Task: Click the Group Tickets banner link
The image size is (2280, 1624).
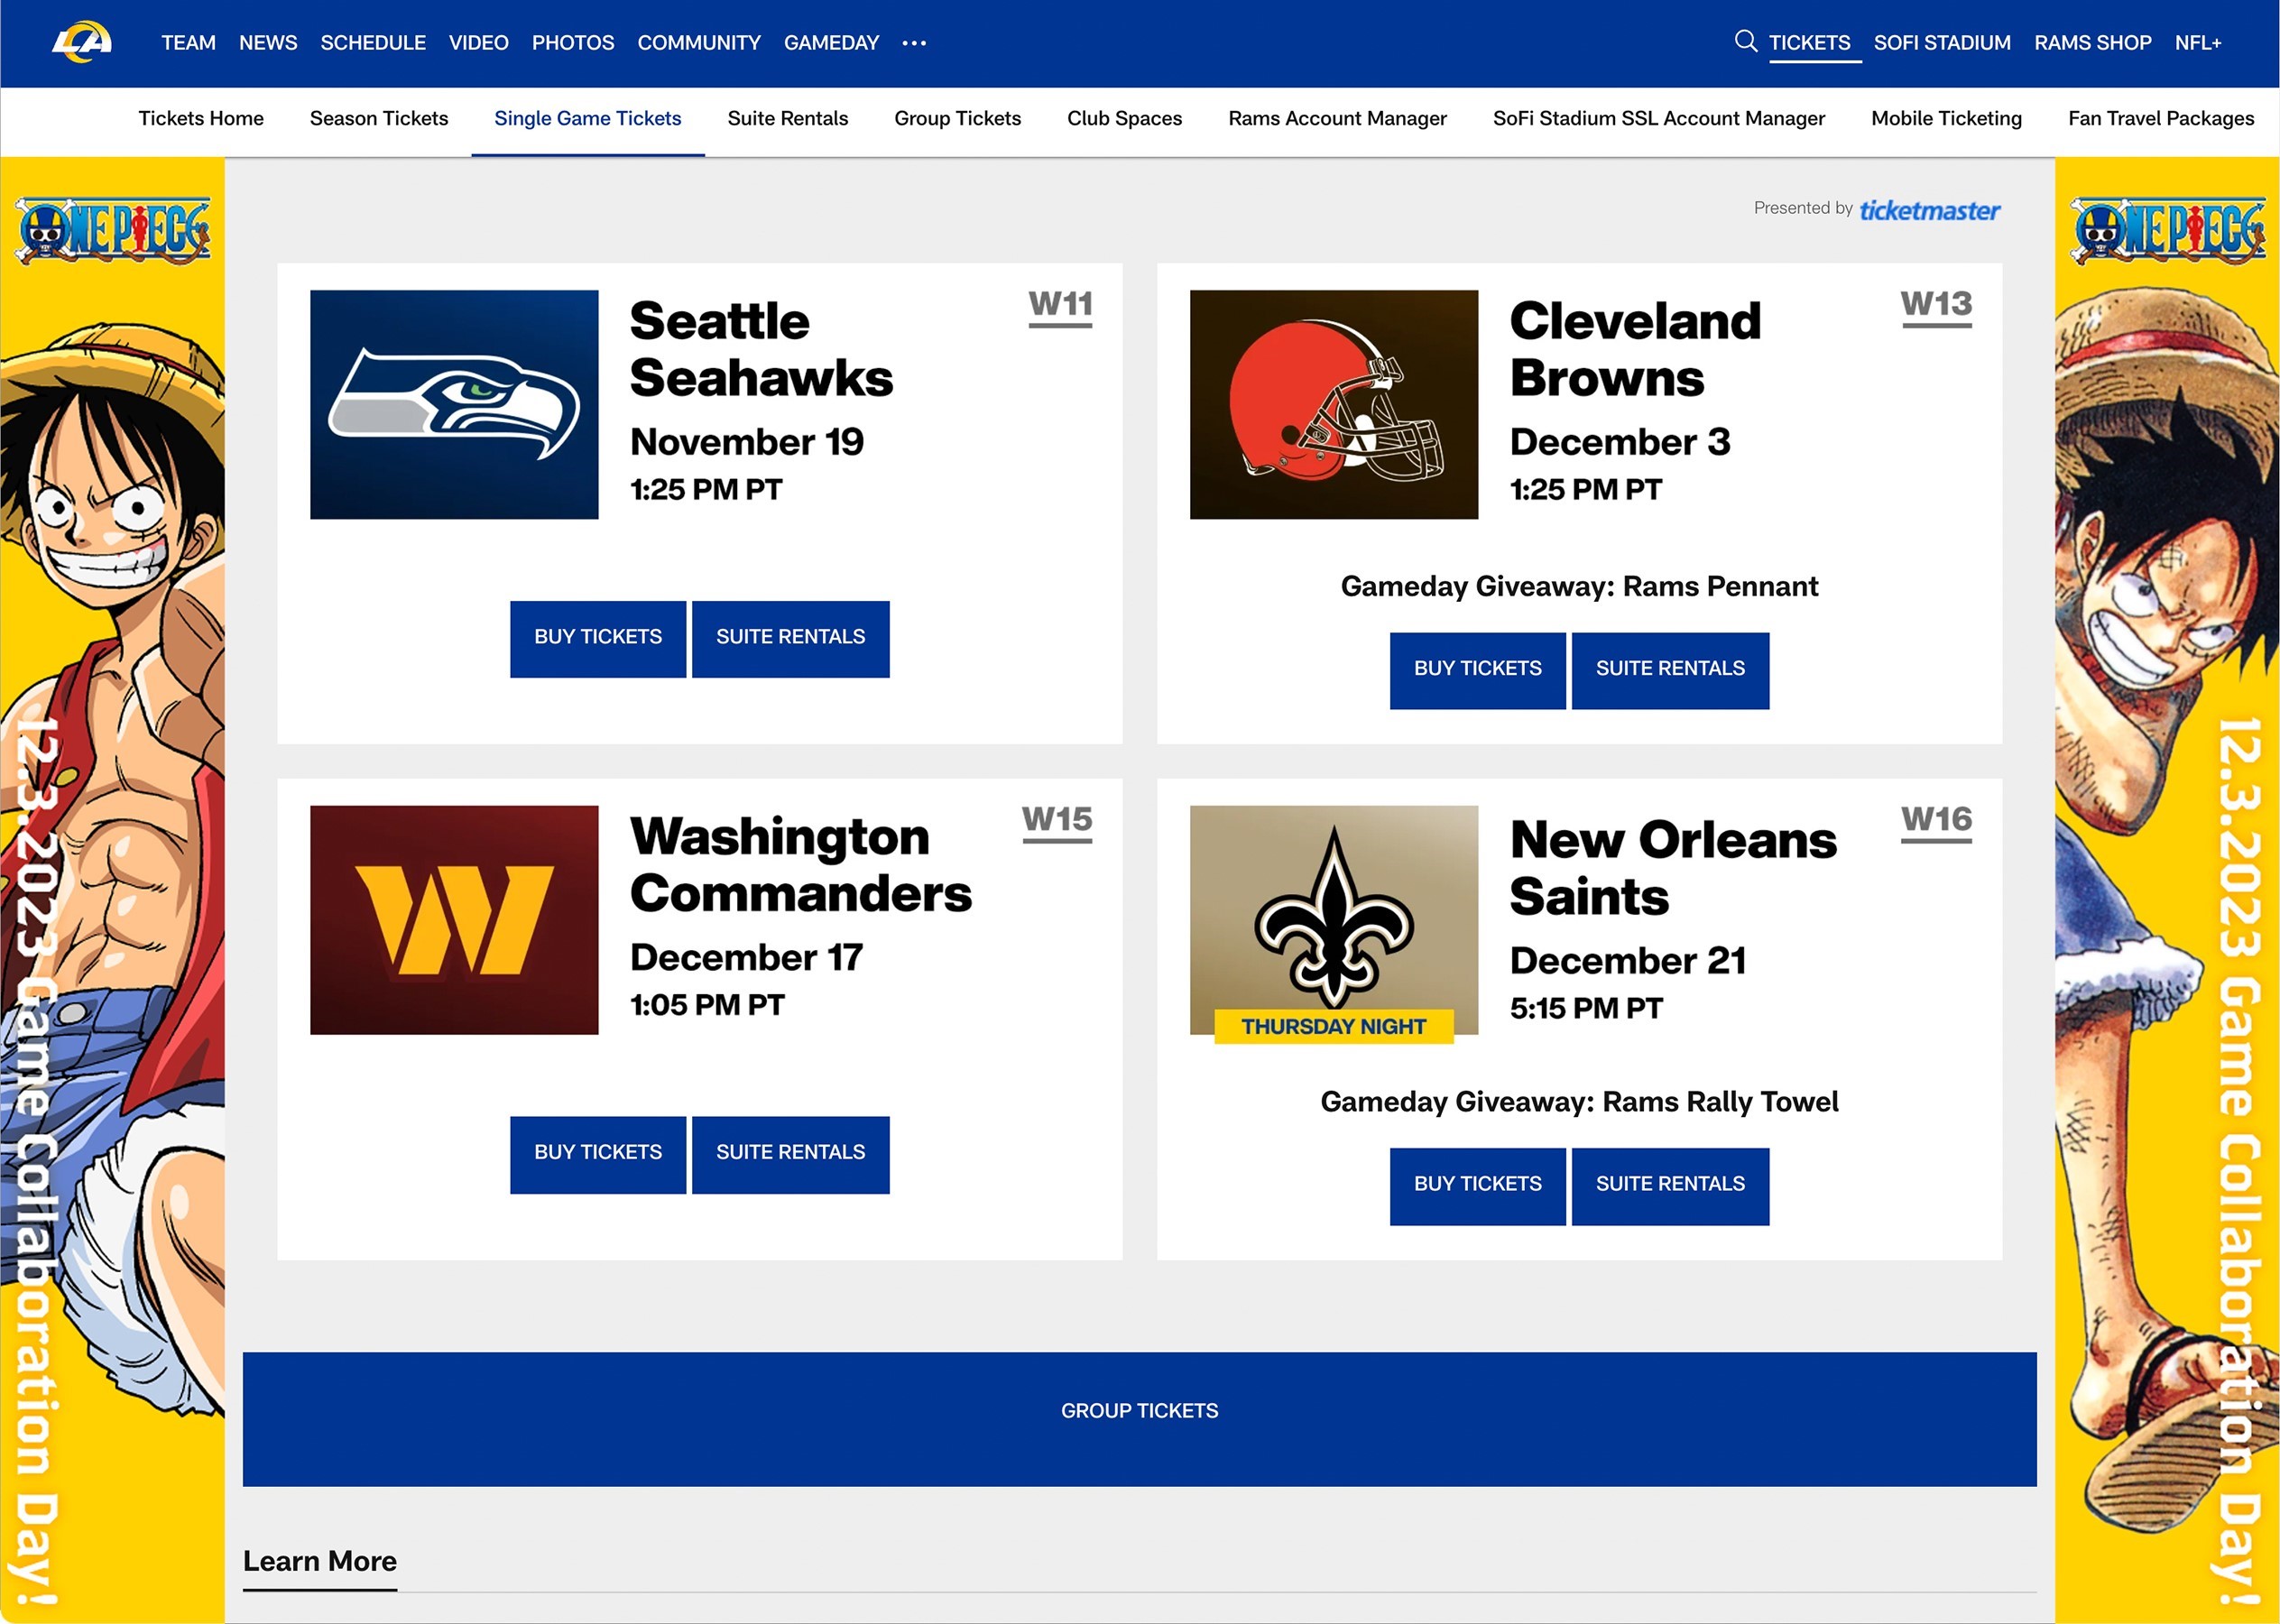Action: tap(1140, 1409)
